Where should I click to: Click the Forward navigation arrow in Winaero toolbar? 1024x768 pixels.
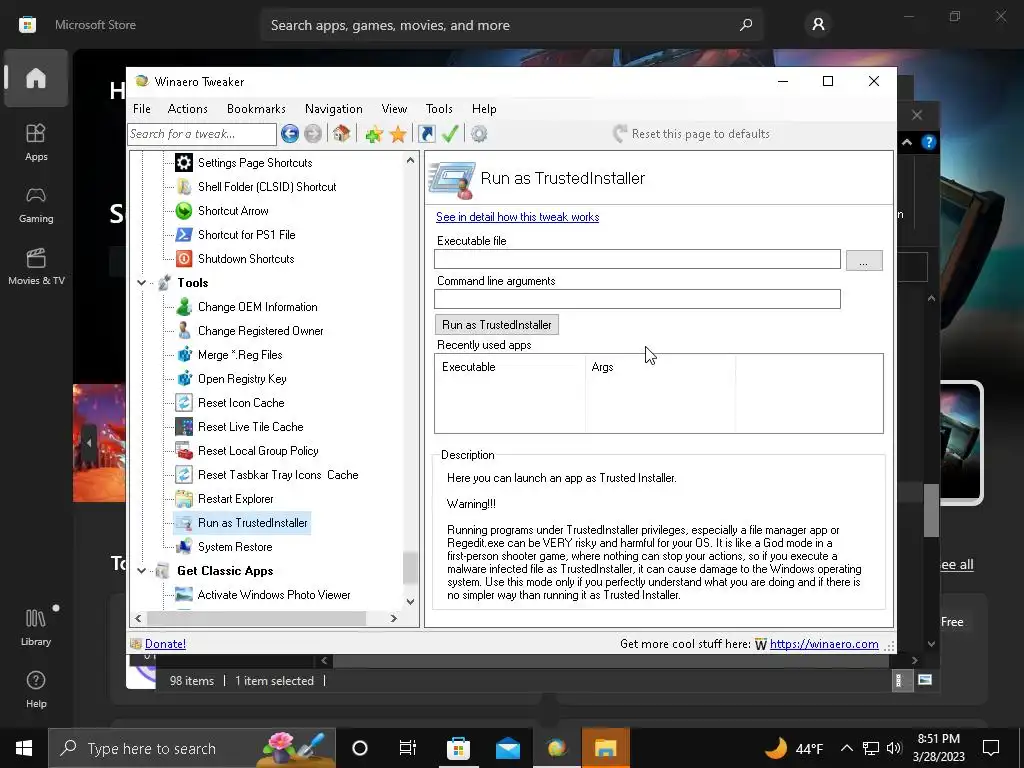(313, 134)
